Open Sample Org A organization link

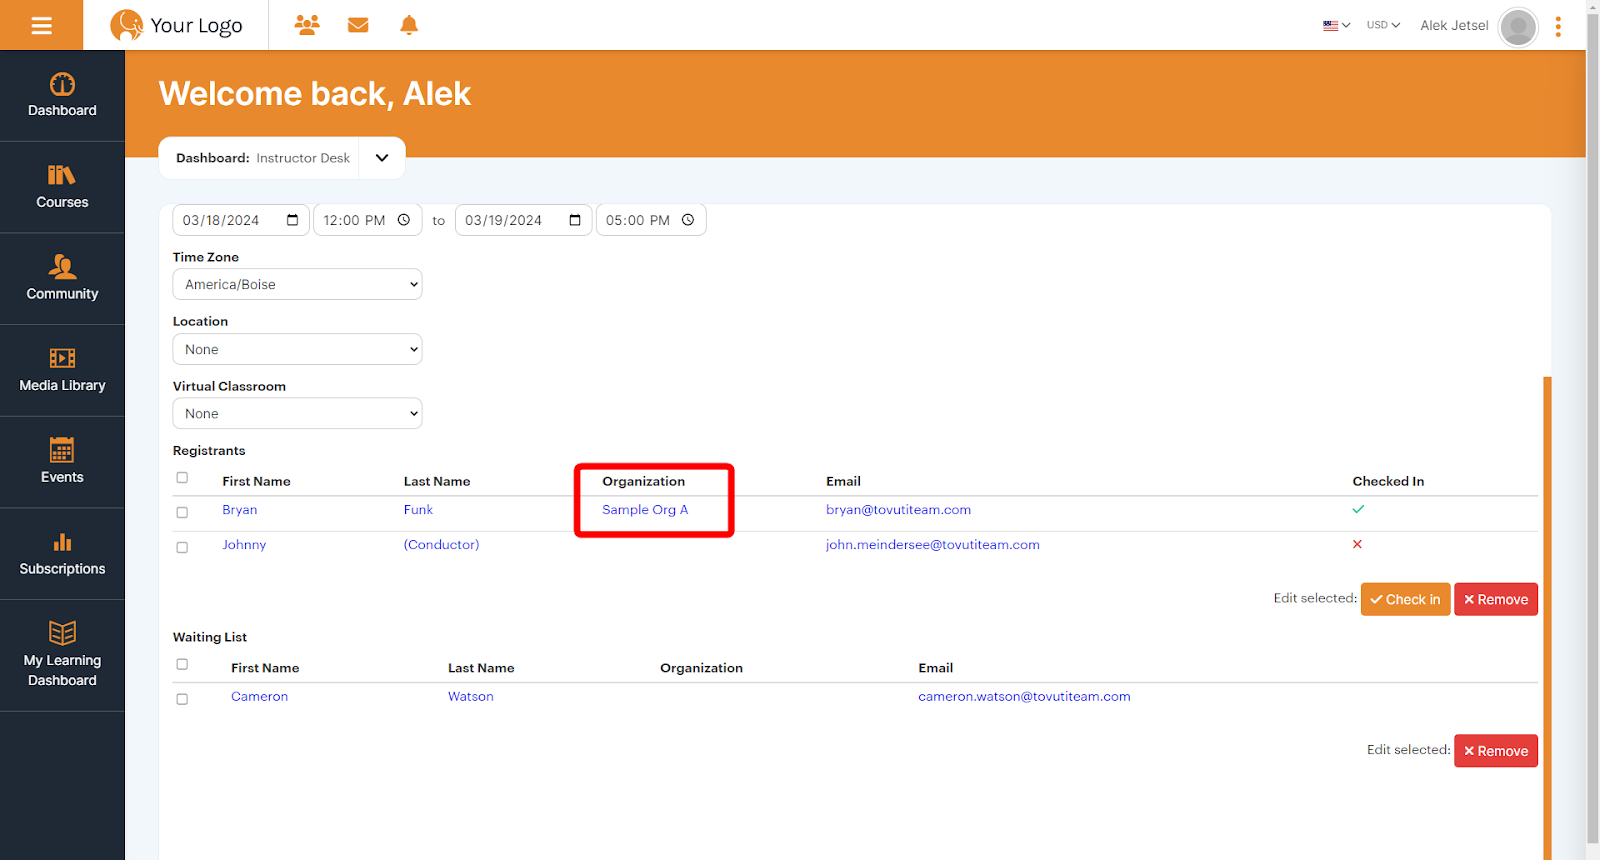[645, 510]
